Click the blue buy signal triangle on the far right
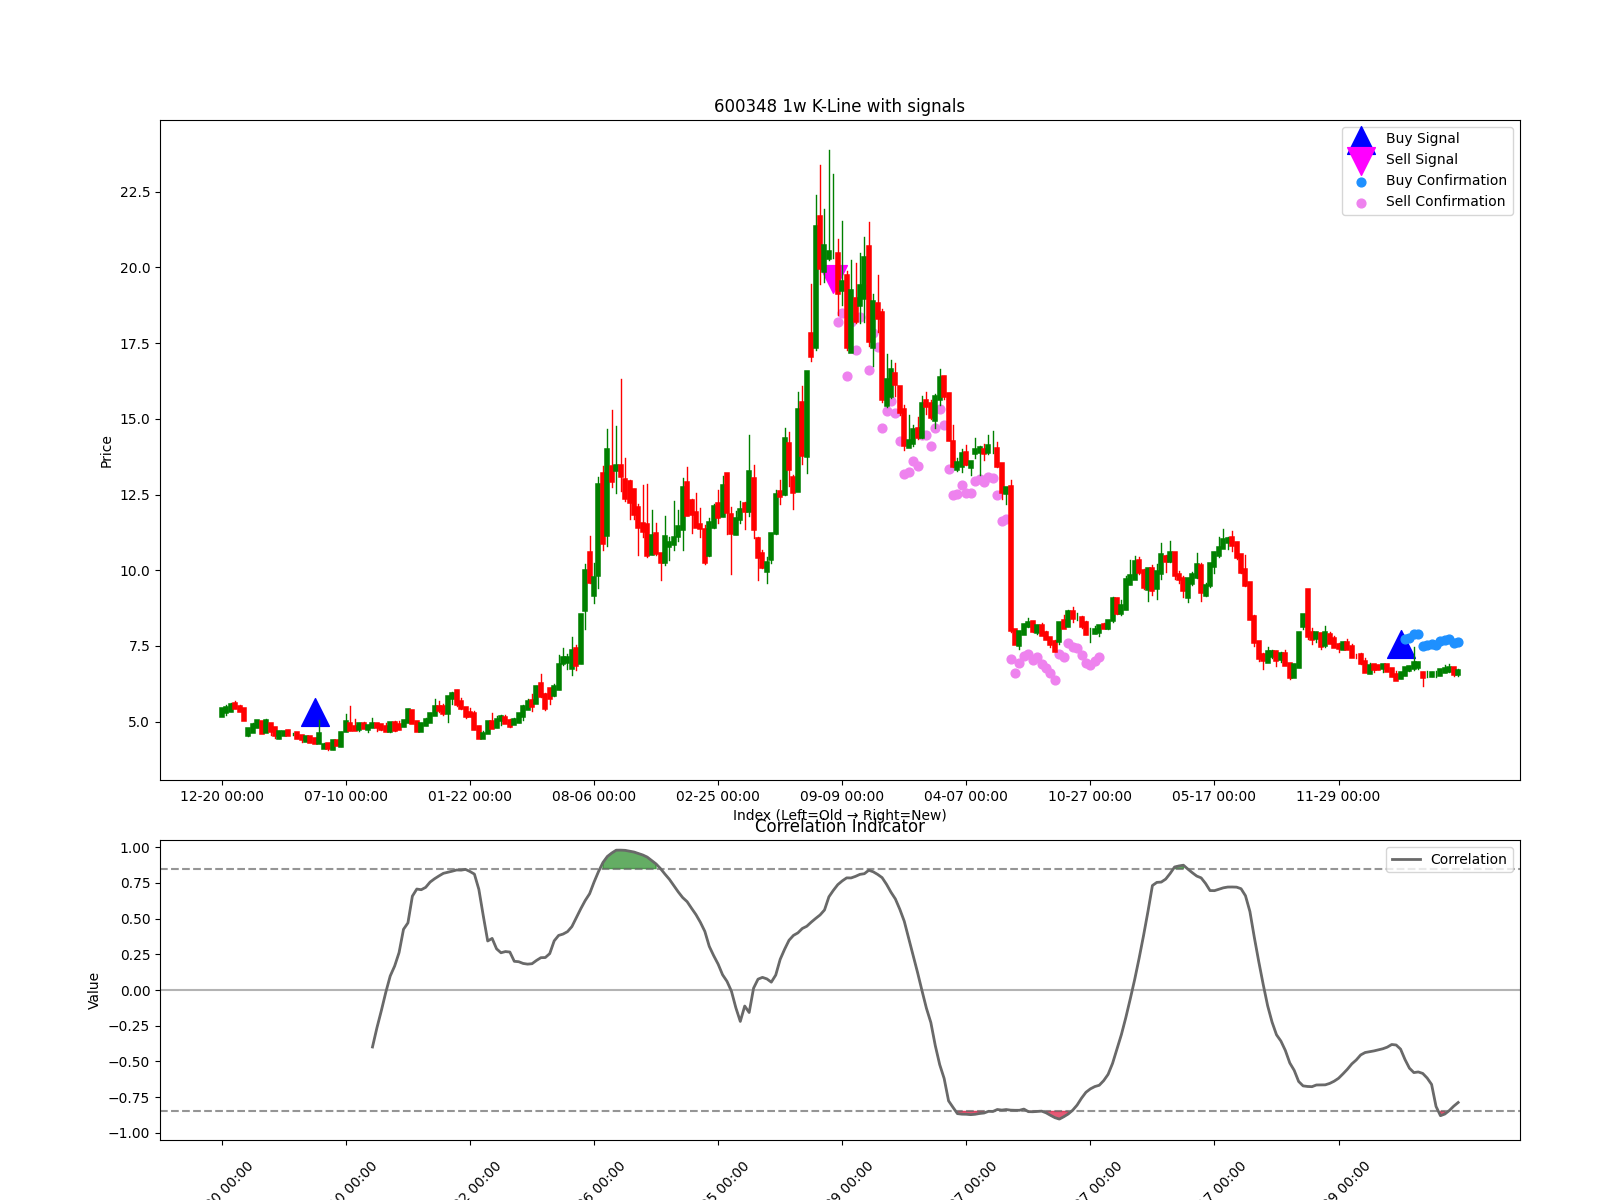Screen dimensions: 1600x1200 click(1401, 645)
